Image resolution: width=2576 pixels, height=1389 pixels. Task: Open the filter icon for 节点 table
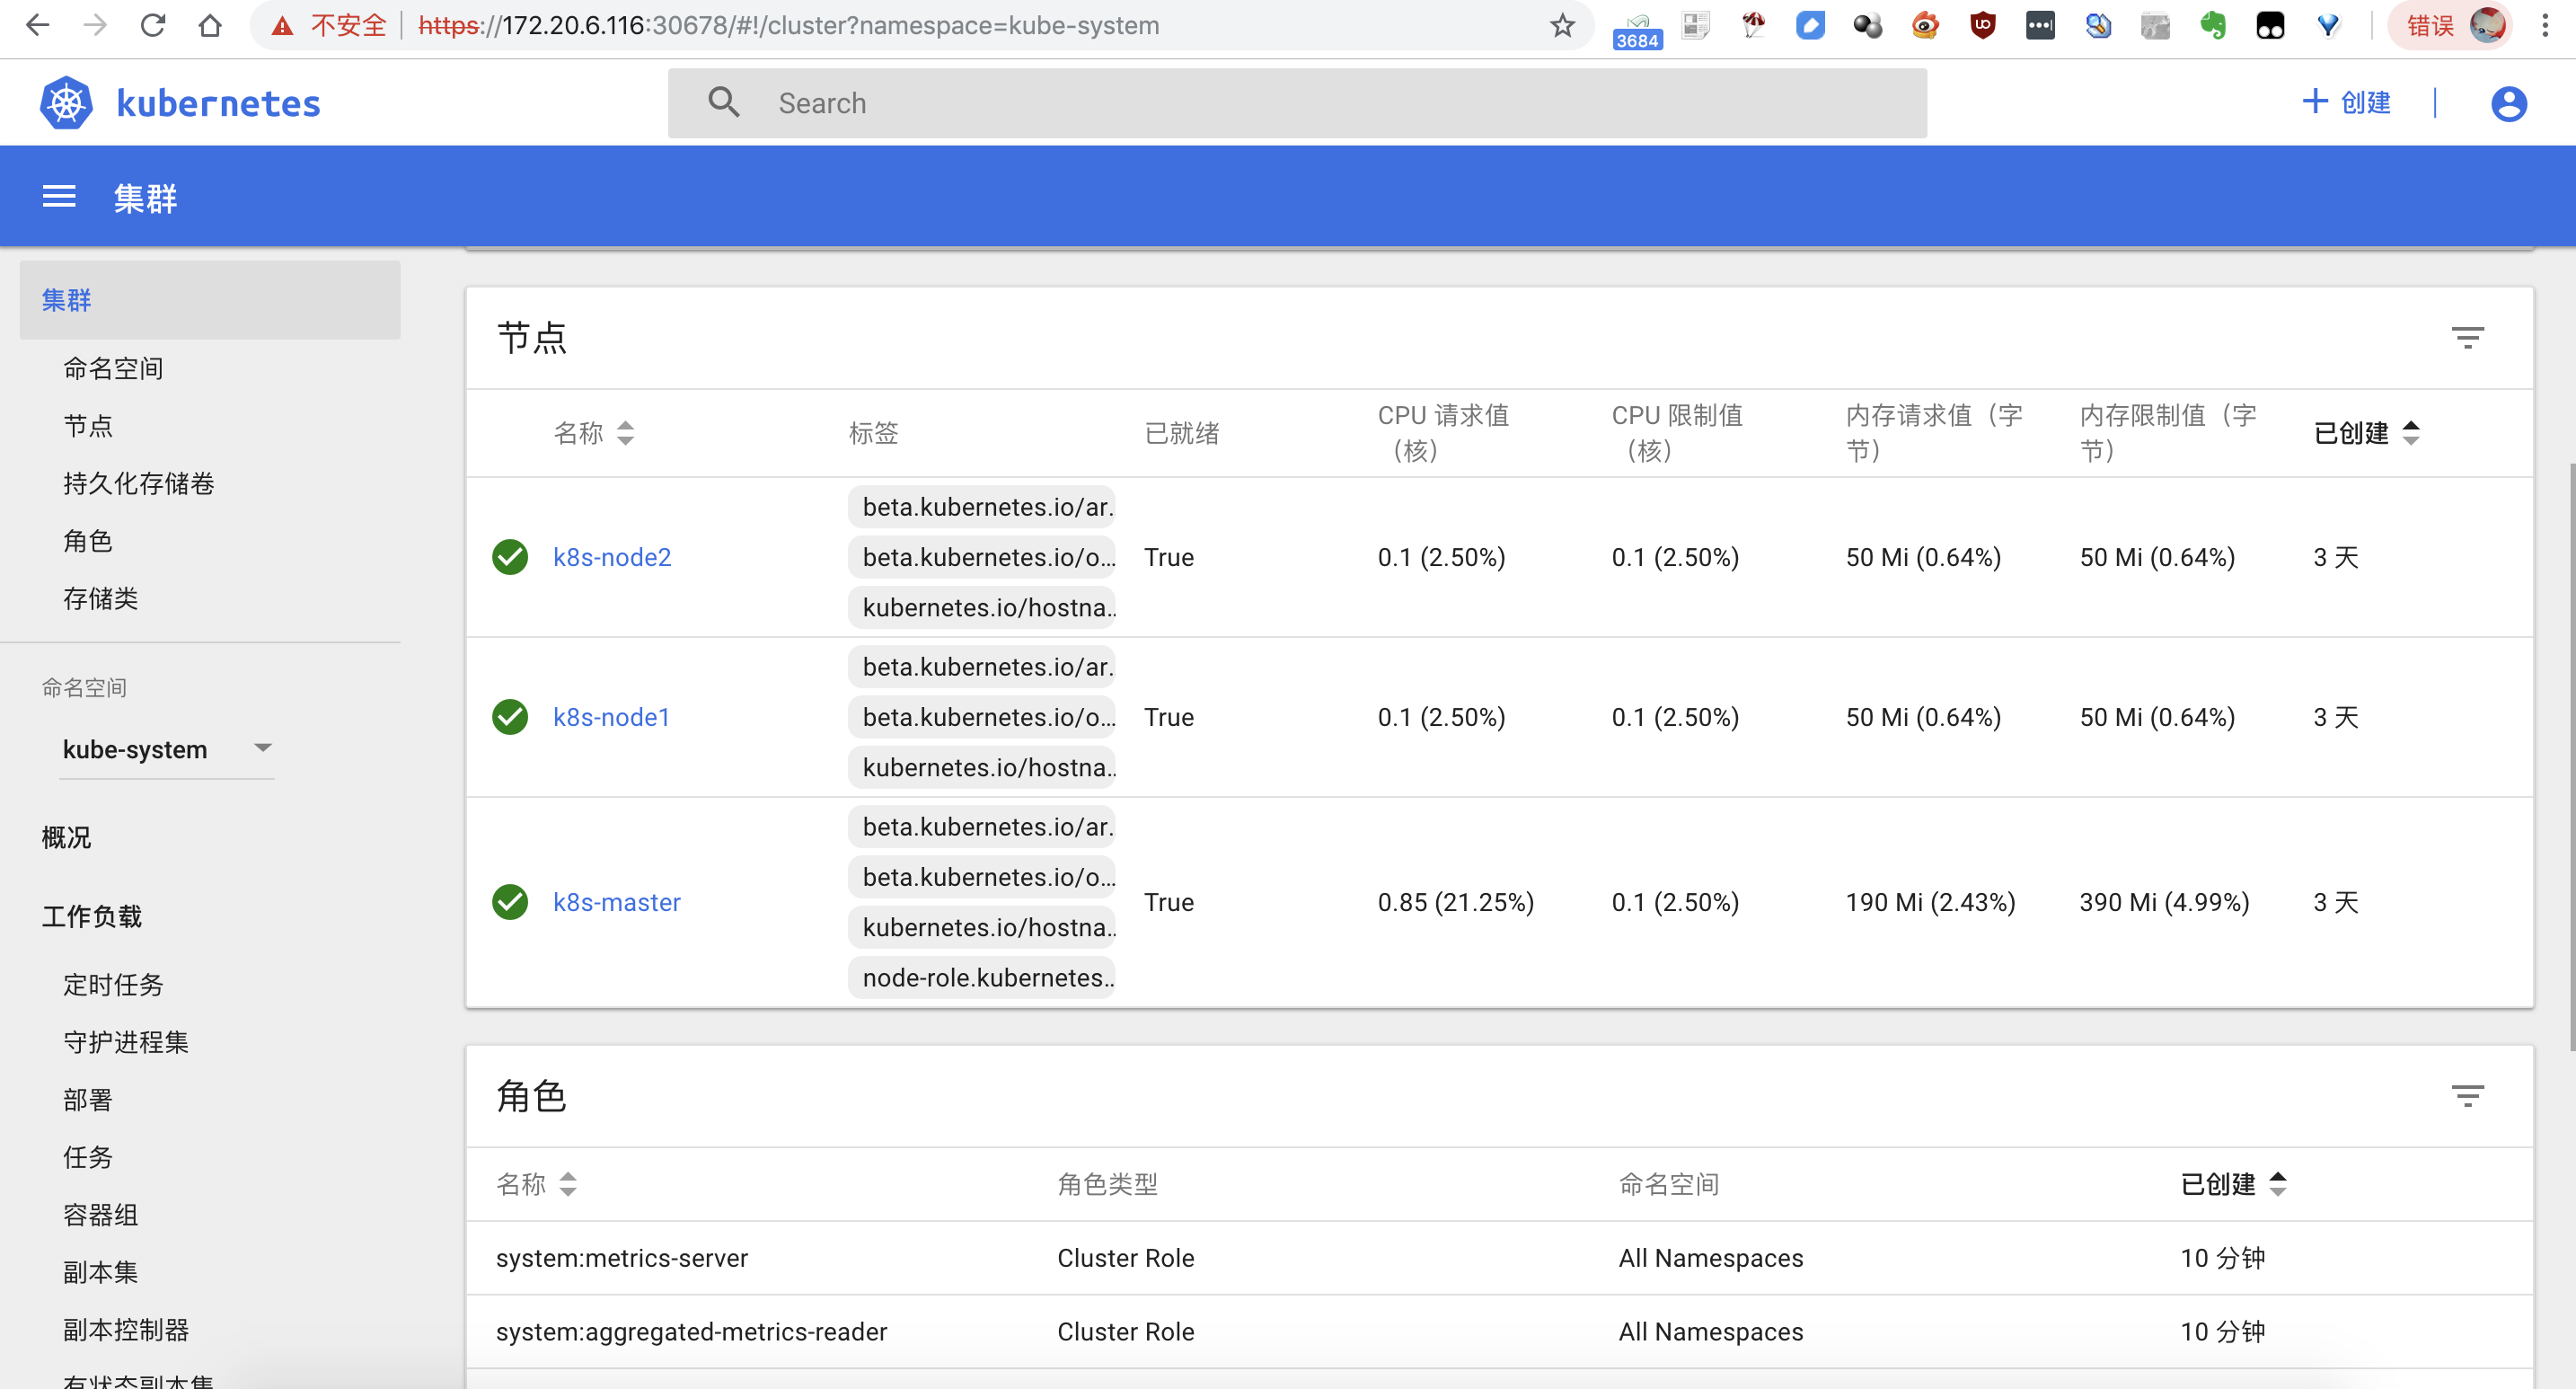(2467, 337)
